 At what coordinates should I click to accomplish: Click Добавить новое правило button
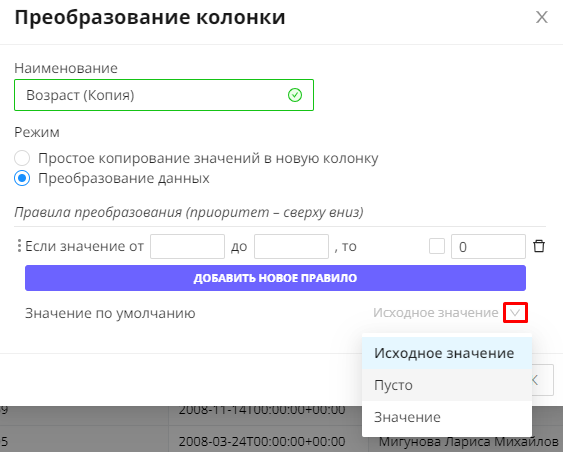[275, 278]
